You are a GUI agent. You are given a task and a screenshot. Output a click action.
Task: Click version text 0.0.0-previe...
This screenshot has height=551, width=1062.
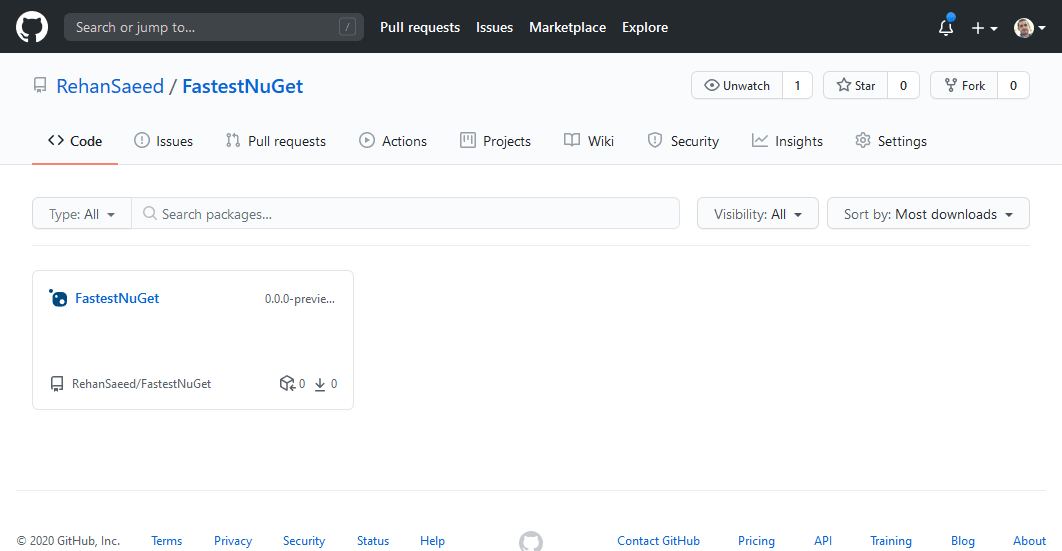(x=299, y=299)
